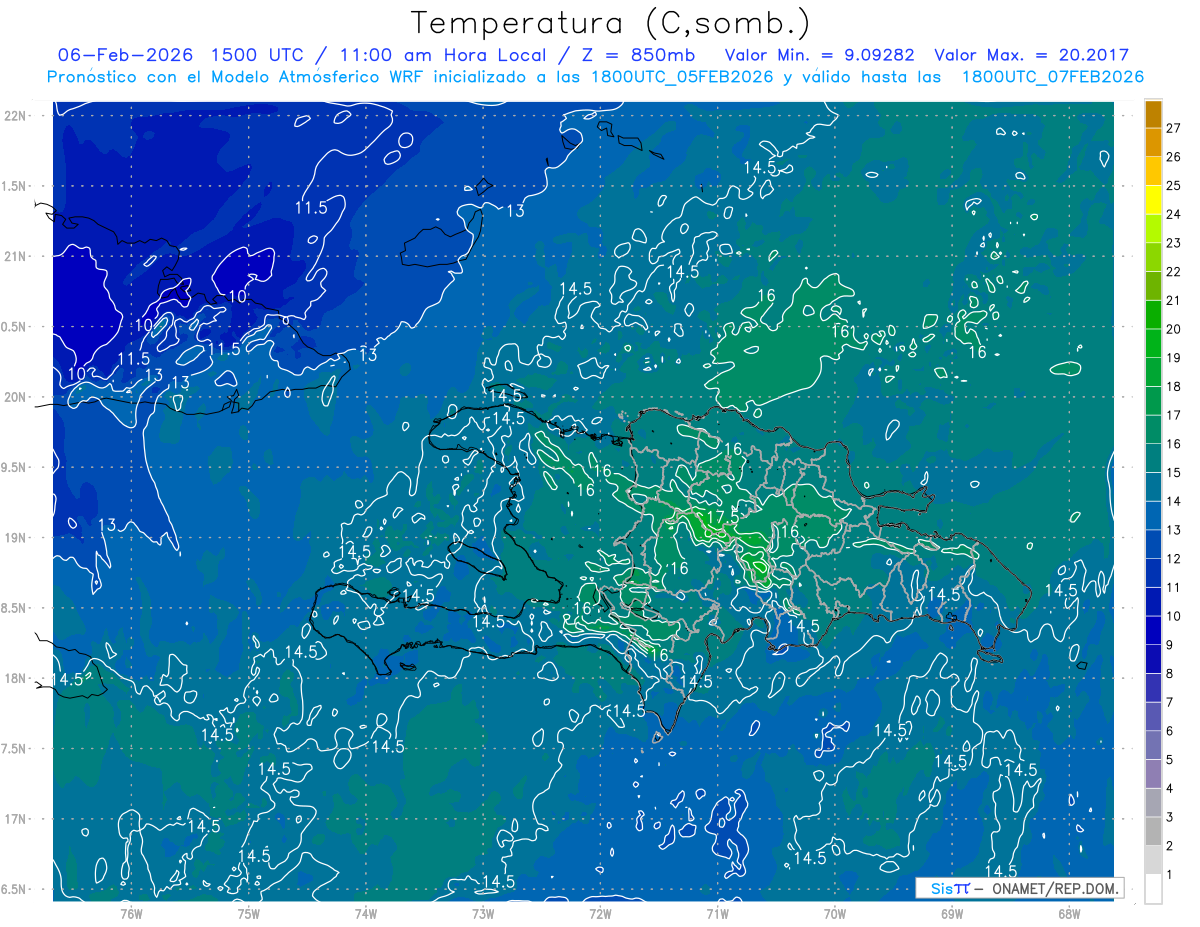The height and width of the screenshot is (927, 1200).
Task: Click the "75W" longitude axis label
Action: point(248,914)
